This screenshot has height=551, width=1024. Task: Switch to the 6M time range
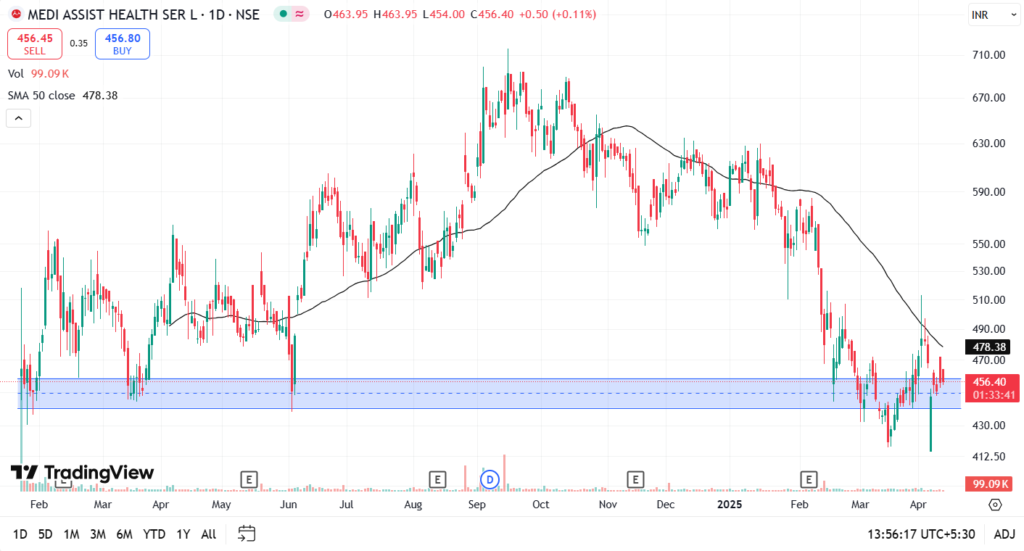click(x=124, y=534)
